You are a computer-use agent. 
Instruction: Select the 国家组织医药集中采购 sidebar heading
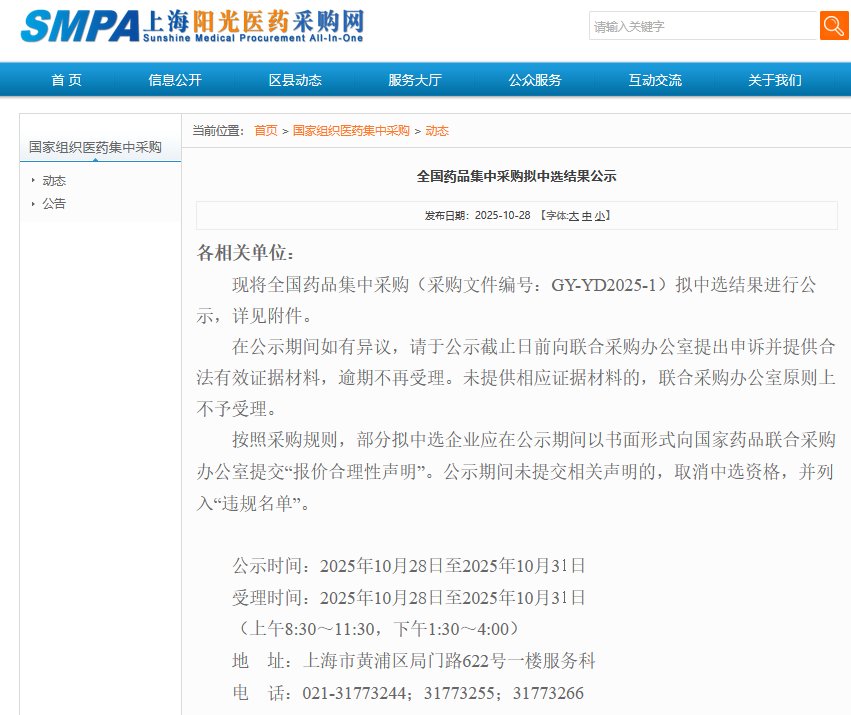[95, 147]
